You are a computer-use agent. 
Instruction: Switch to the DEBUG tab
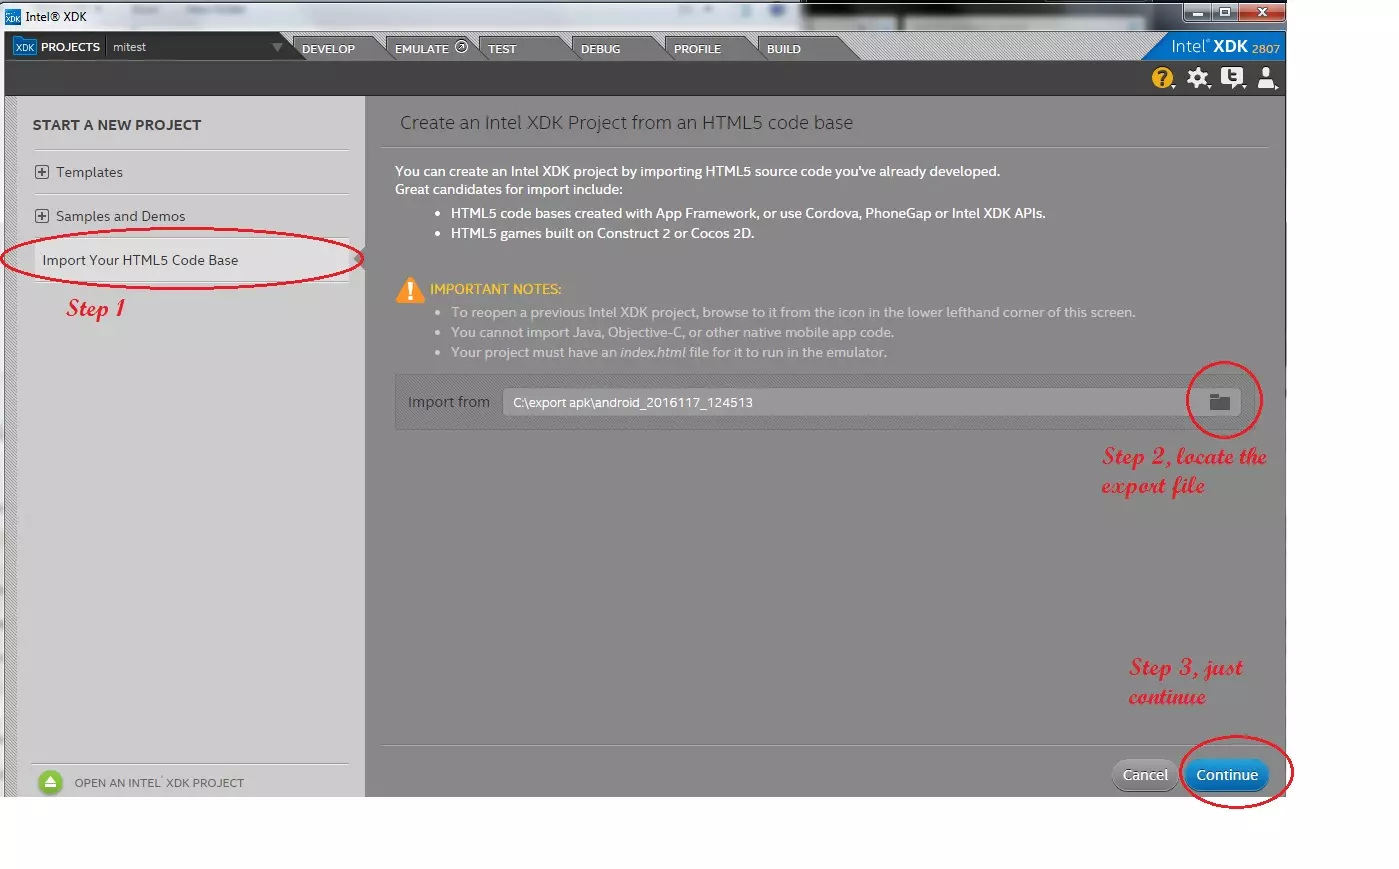point(600,49)
